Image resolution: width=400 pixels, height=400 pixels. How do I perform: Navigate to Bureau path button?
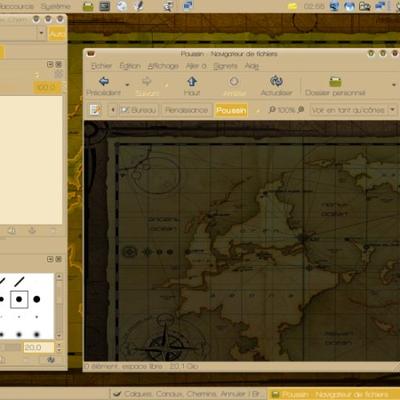tap(138, 110)
